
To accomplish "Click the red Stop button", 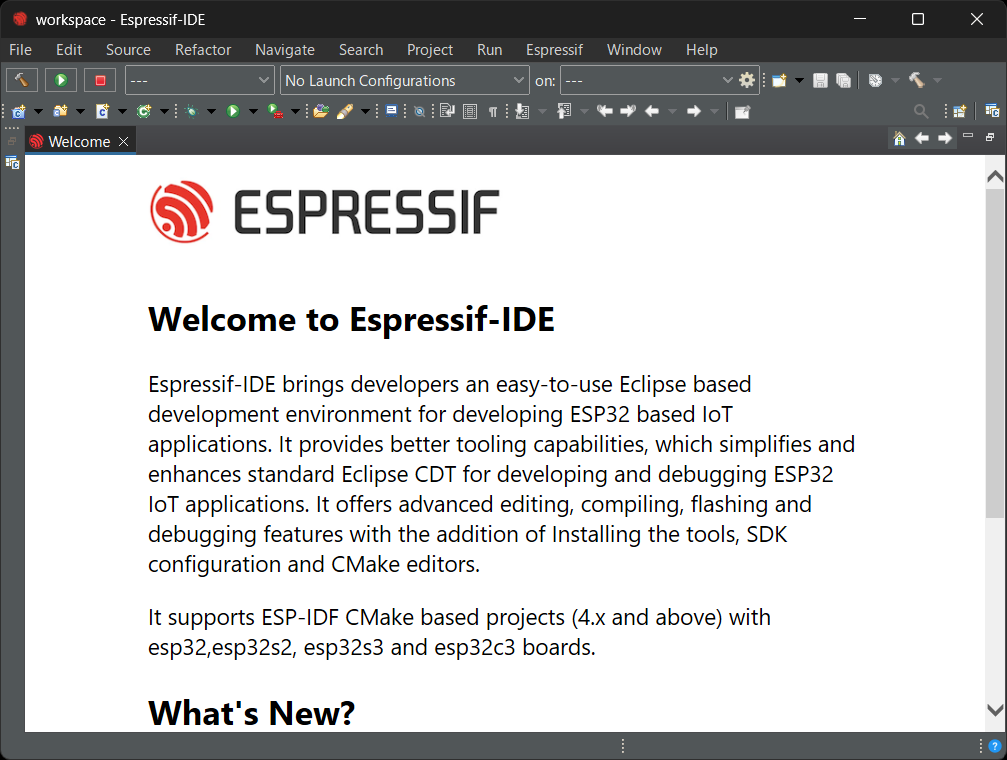I will coord(100,80).
